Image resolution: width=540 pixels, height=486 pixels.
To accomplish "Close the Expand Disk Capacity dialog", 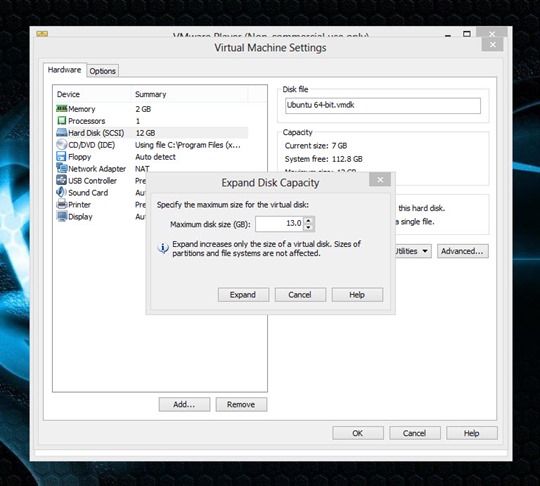I will pyautogui.click(x=380, y=179).
